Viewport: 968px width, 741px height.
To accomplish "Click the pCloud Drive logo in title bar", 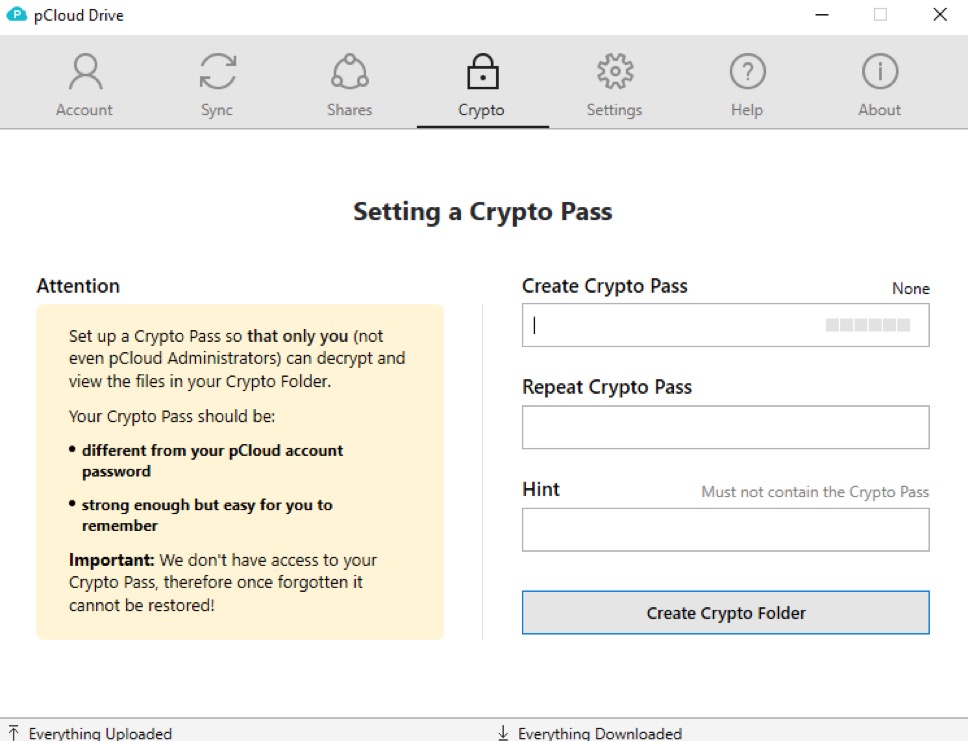I will pyautogui.click(x=16, y=14).
